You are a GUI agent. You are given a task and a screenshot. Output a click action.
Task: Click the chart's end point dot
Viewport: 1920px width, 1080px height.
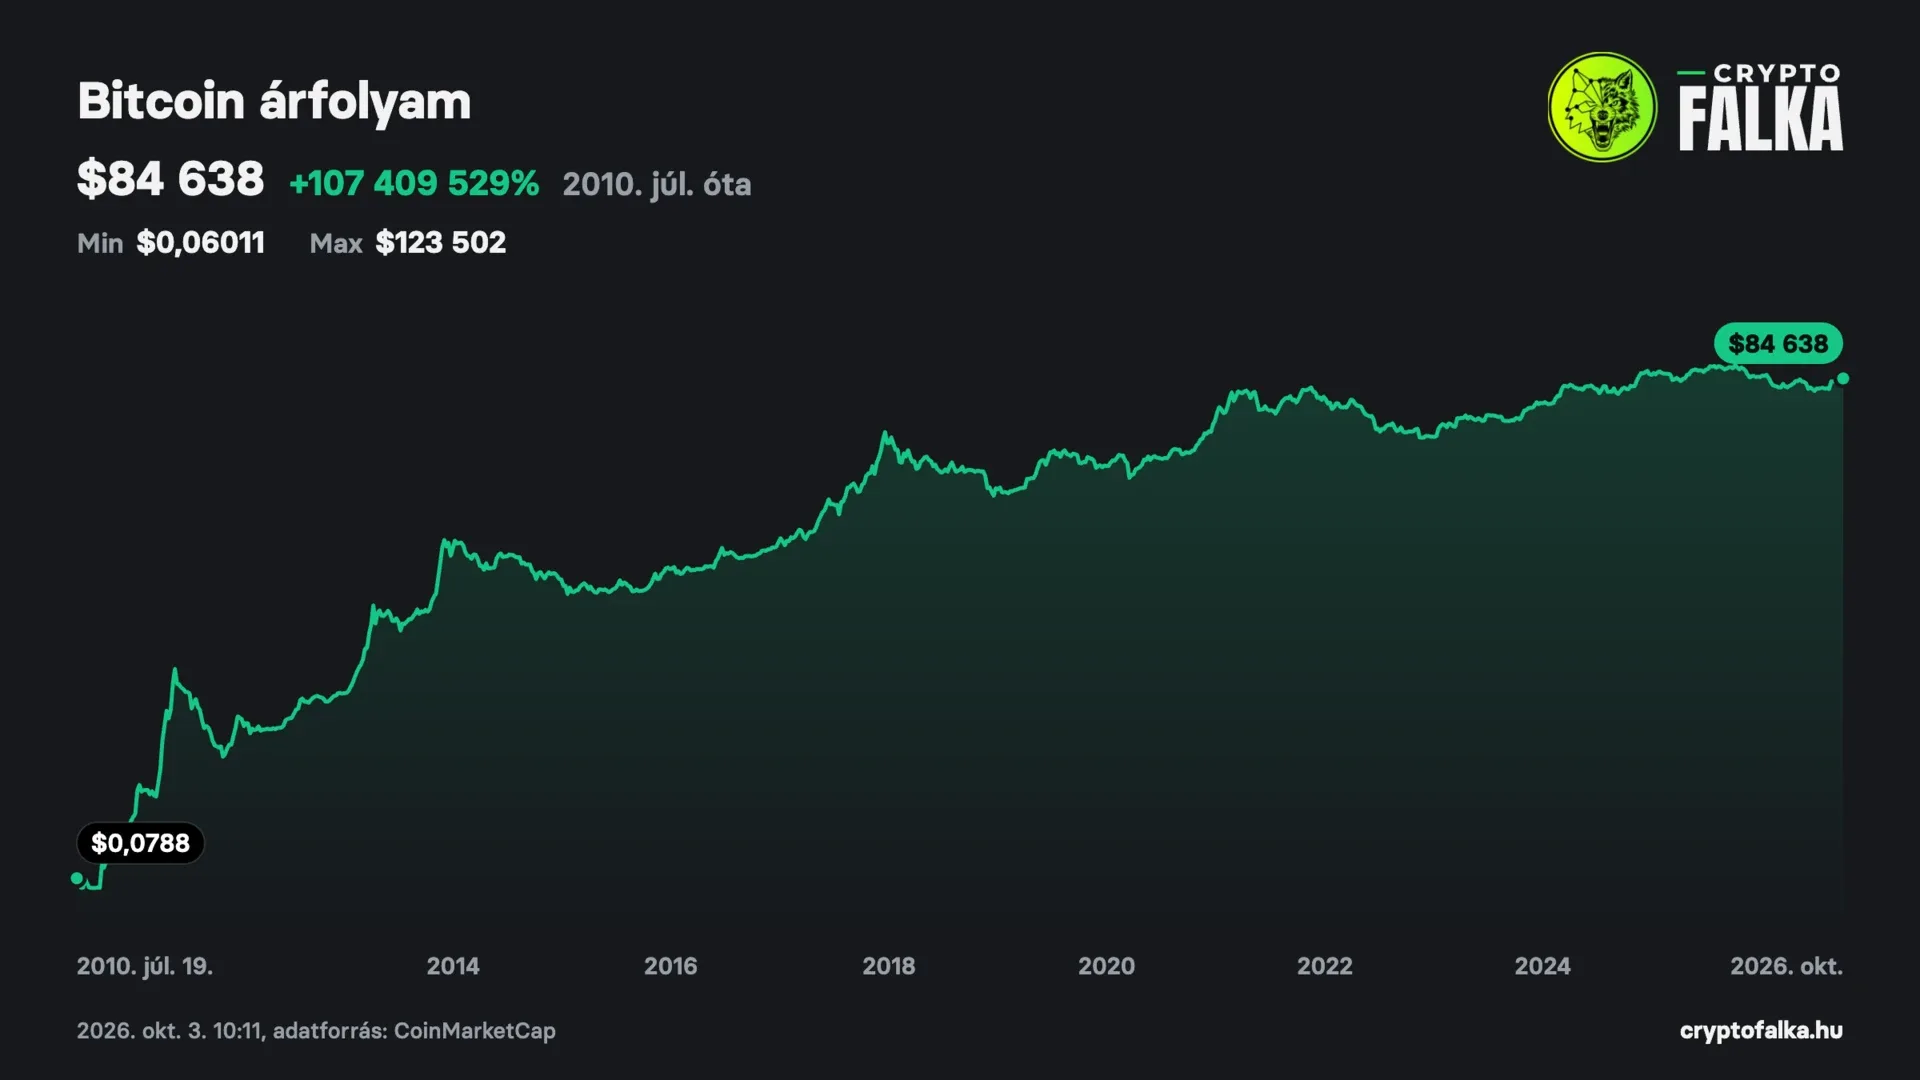[1843, 379]
